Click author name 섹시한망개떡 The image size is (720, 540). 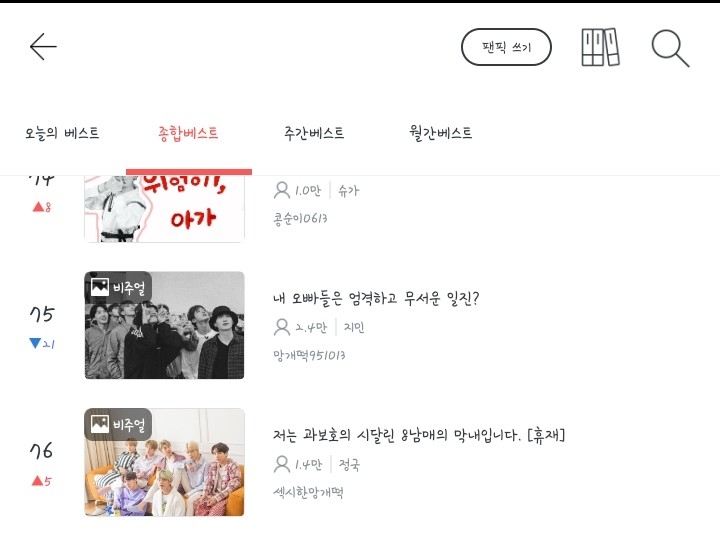[308, 493]
